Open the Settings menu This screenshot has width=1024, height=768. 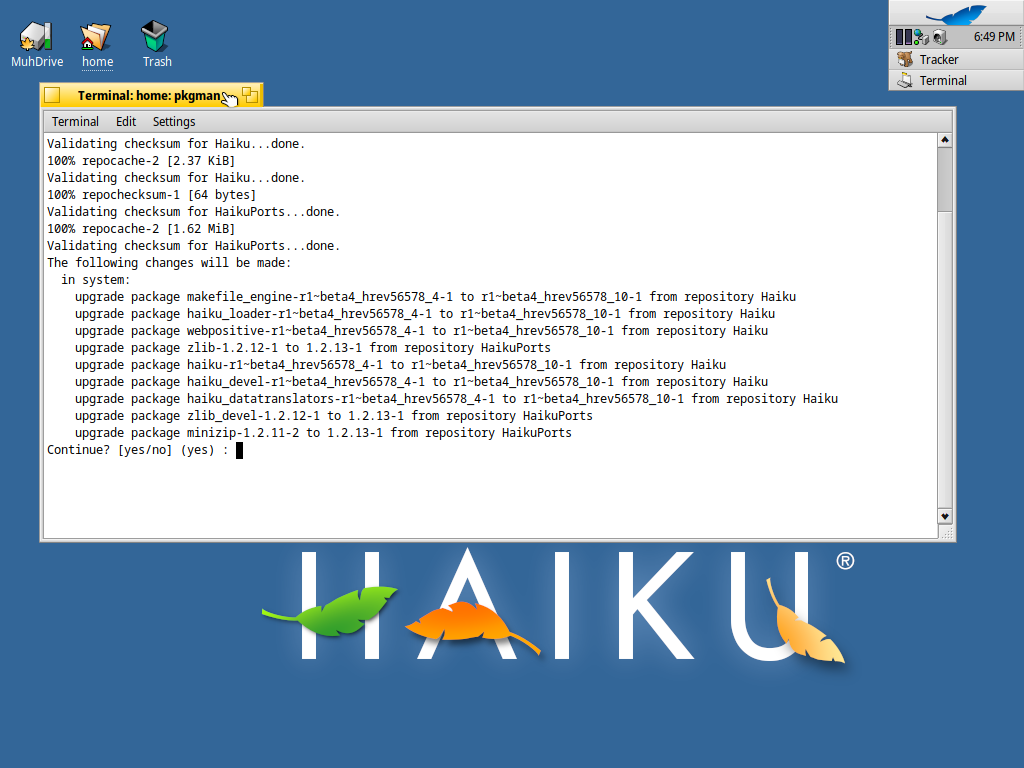click(173, 121)
